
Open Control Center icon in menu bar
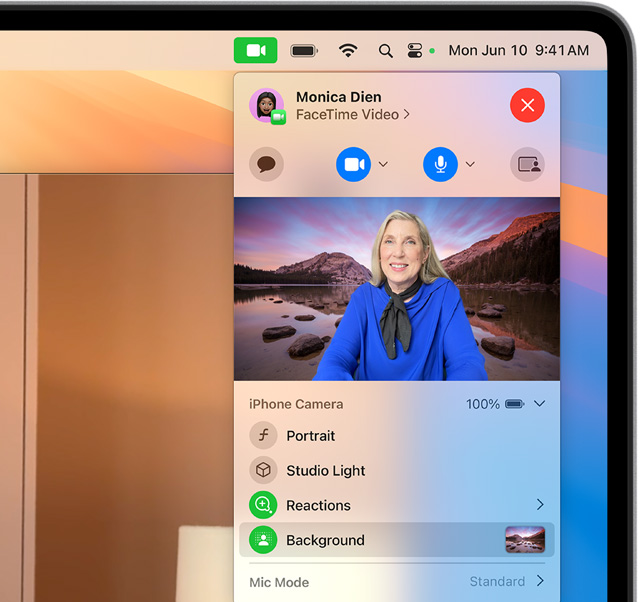coord(415,51)
